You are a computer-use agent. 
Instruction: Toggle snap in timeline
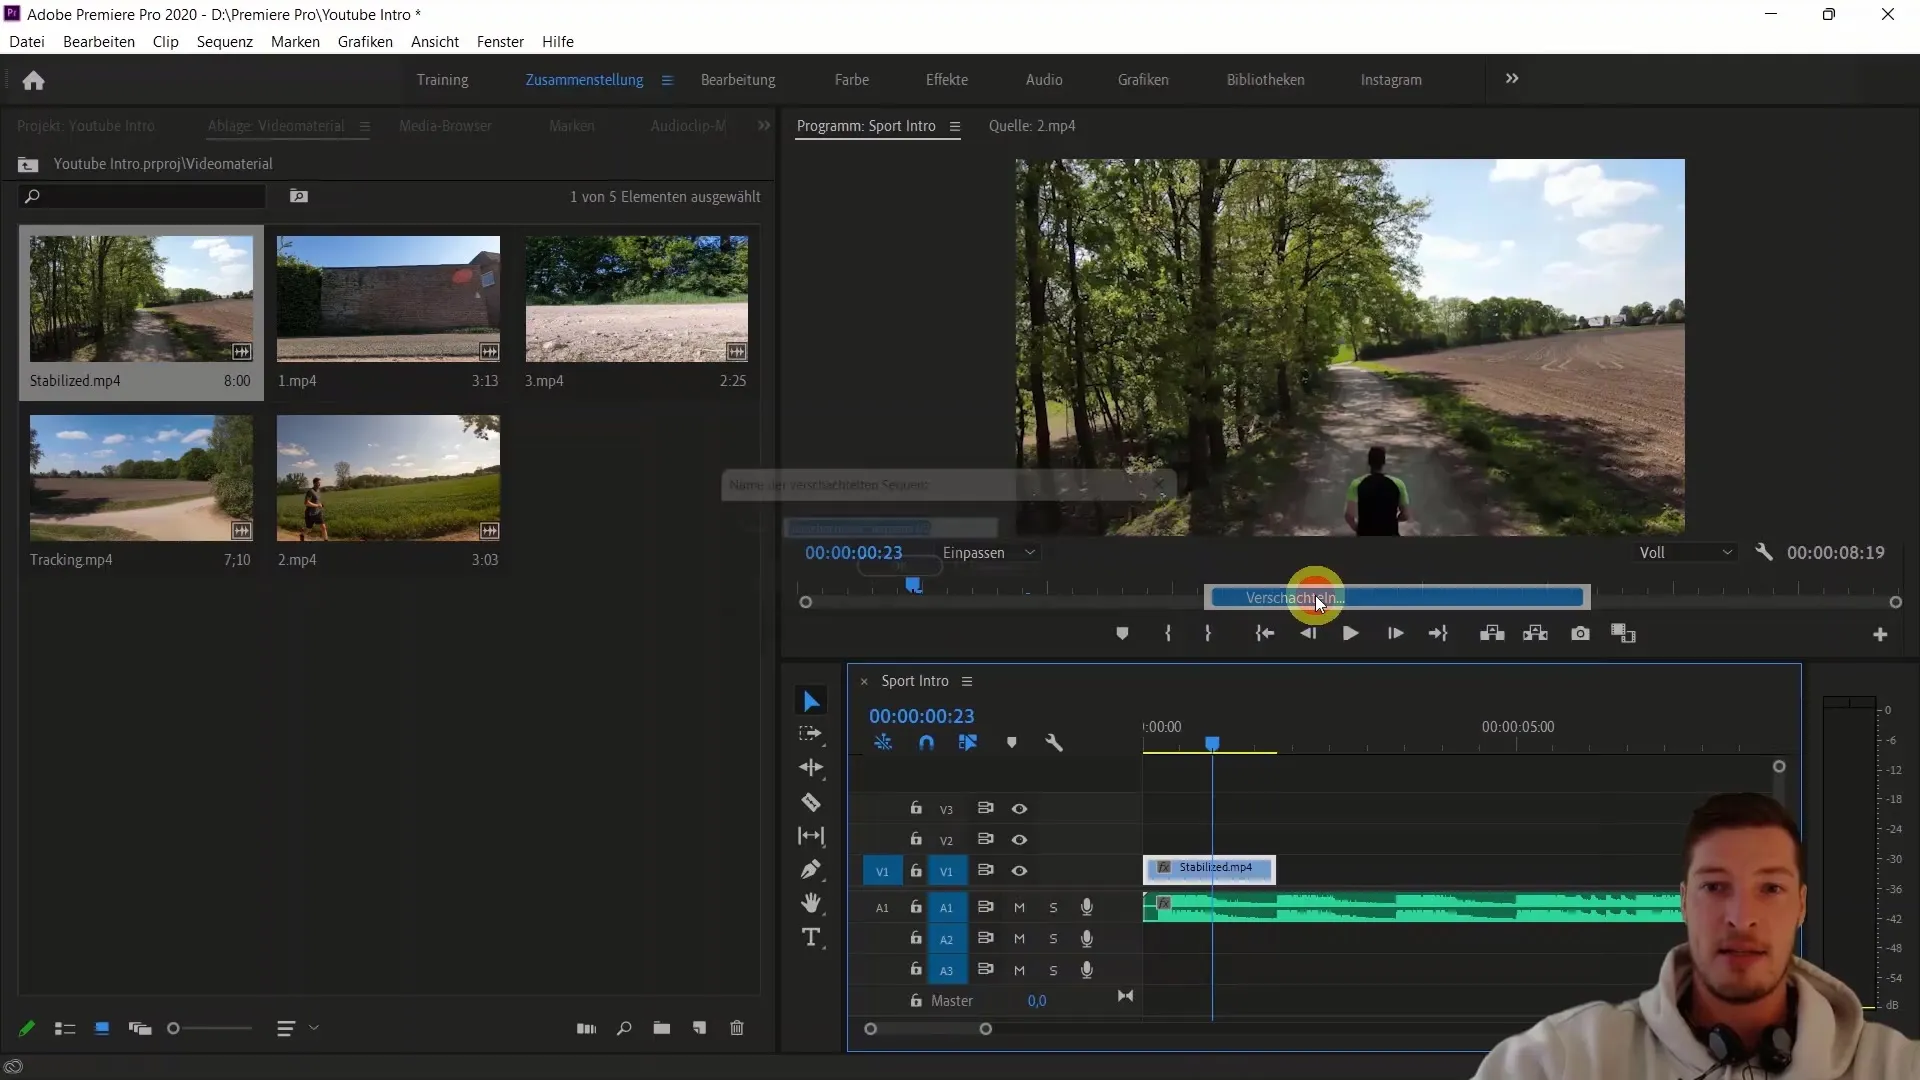(x=926, y=743)
